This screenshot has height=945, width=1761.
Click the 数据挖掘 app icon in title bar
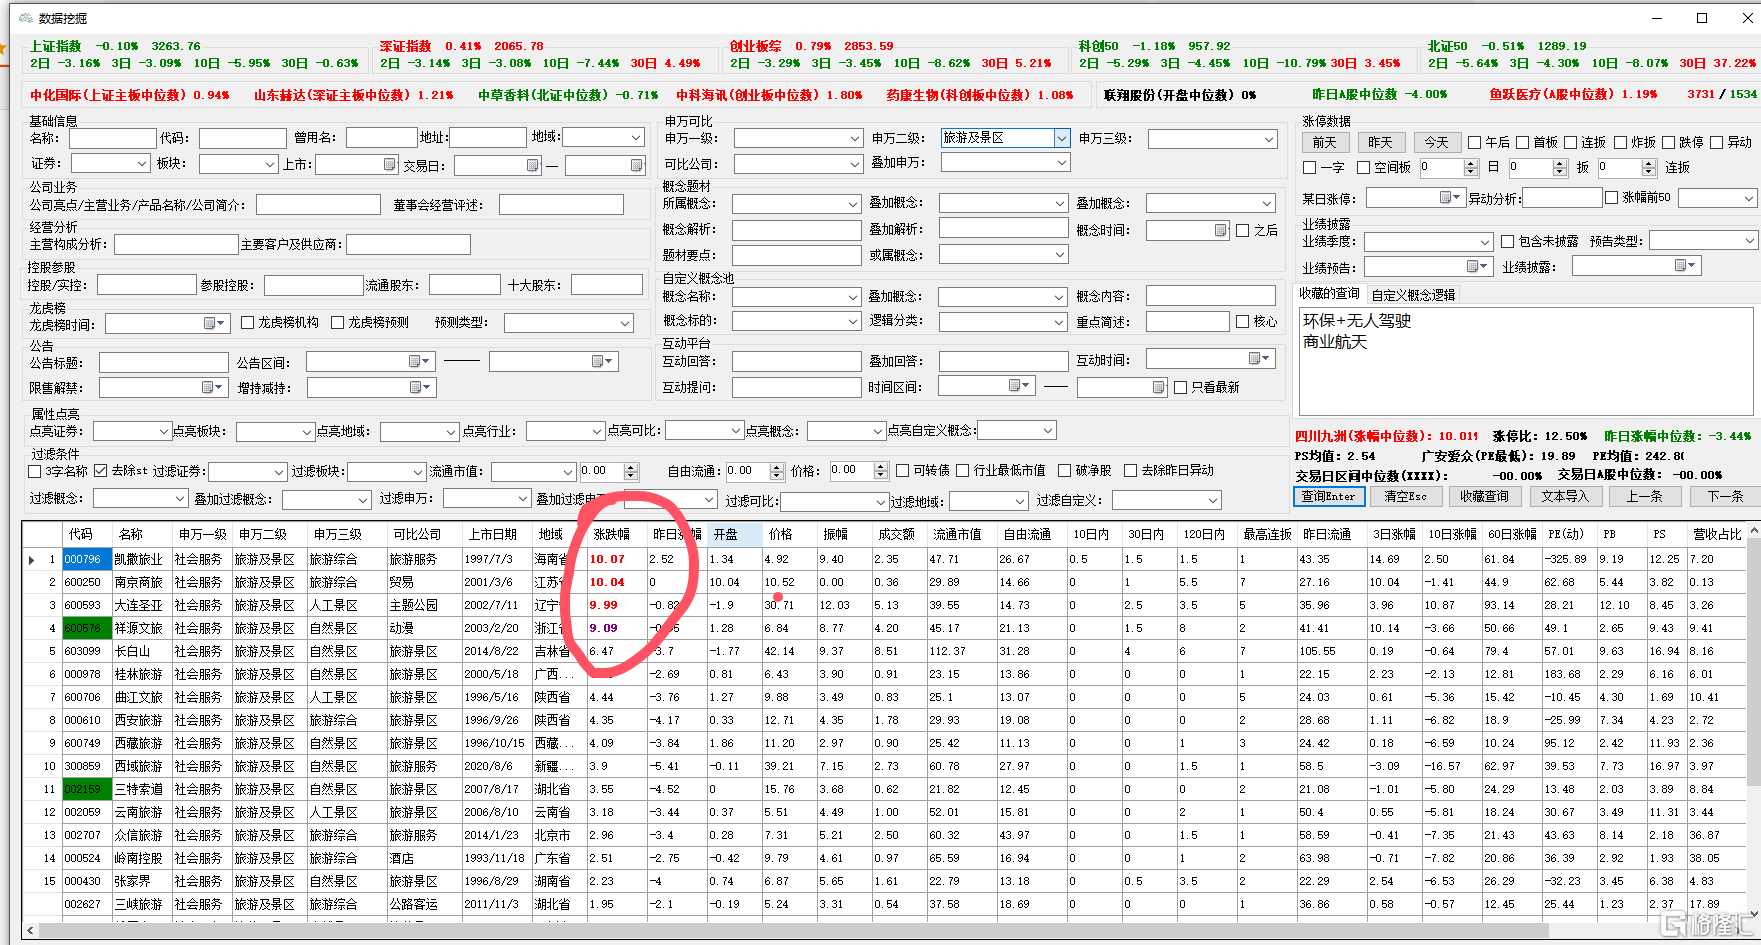(26, 18)
